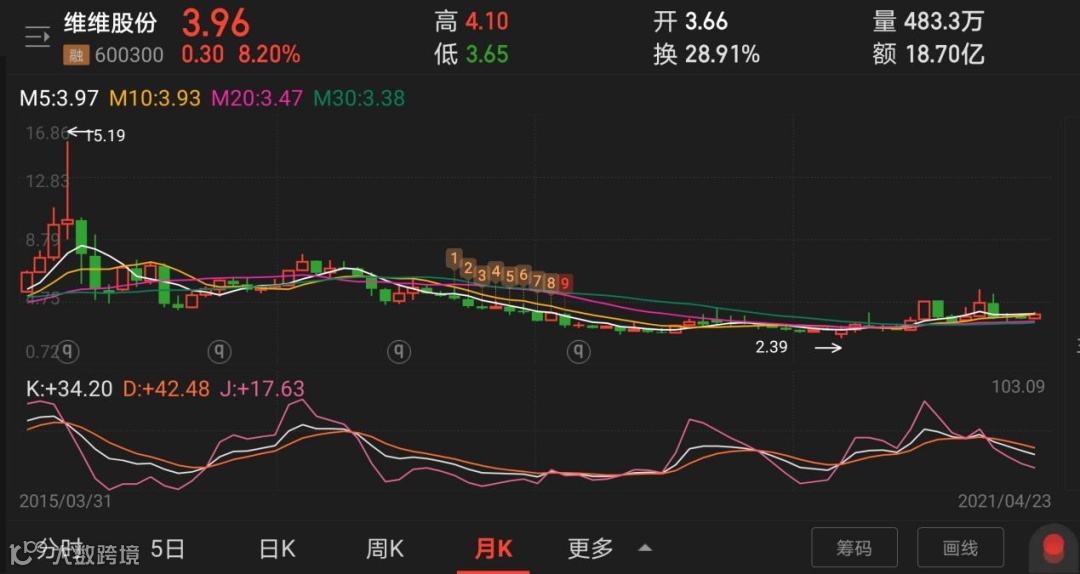Screen dimensions: 1080x574
Task: Click the M5:3.97 moving average label
Action: [x=59, y=98]
